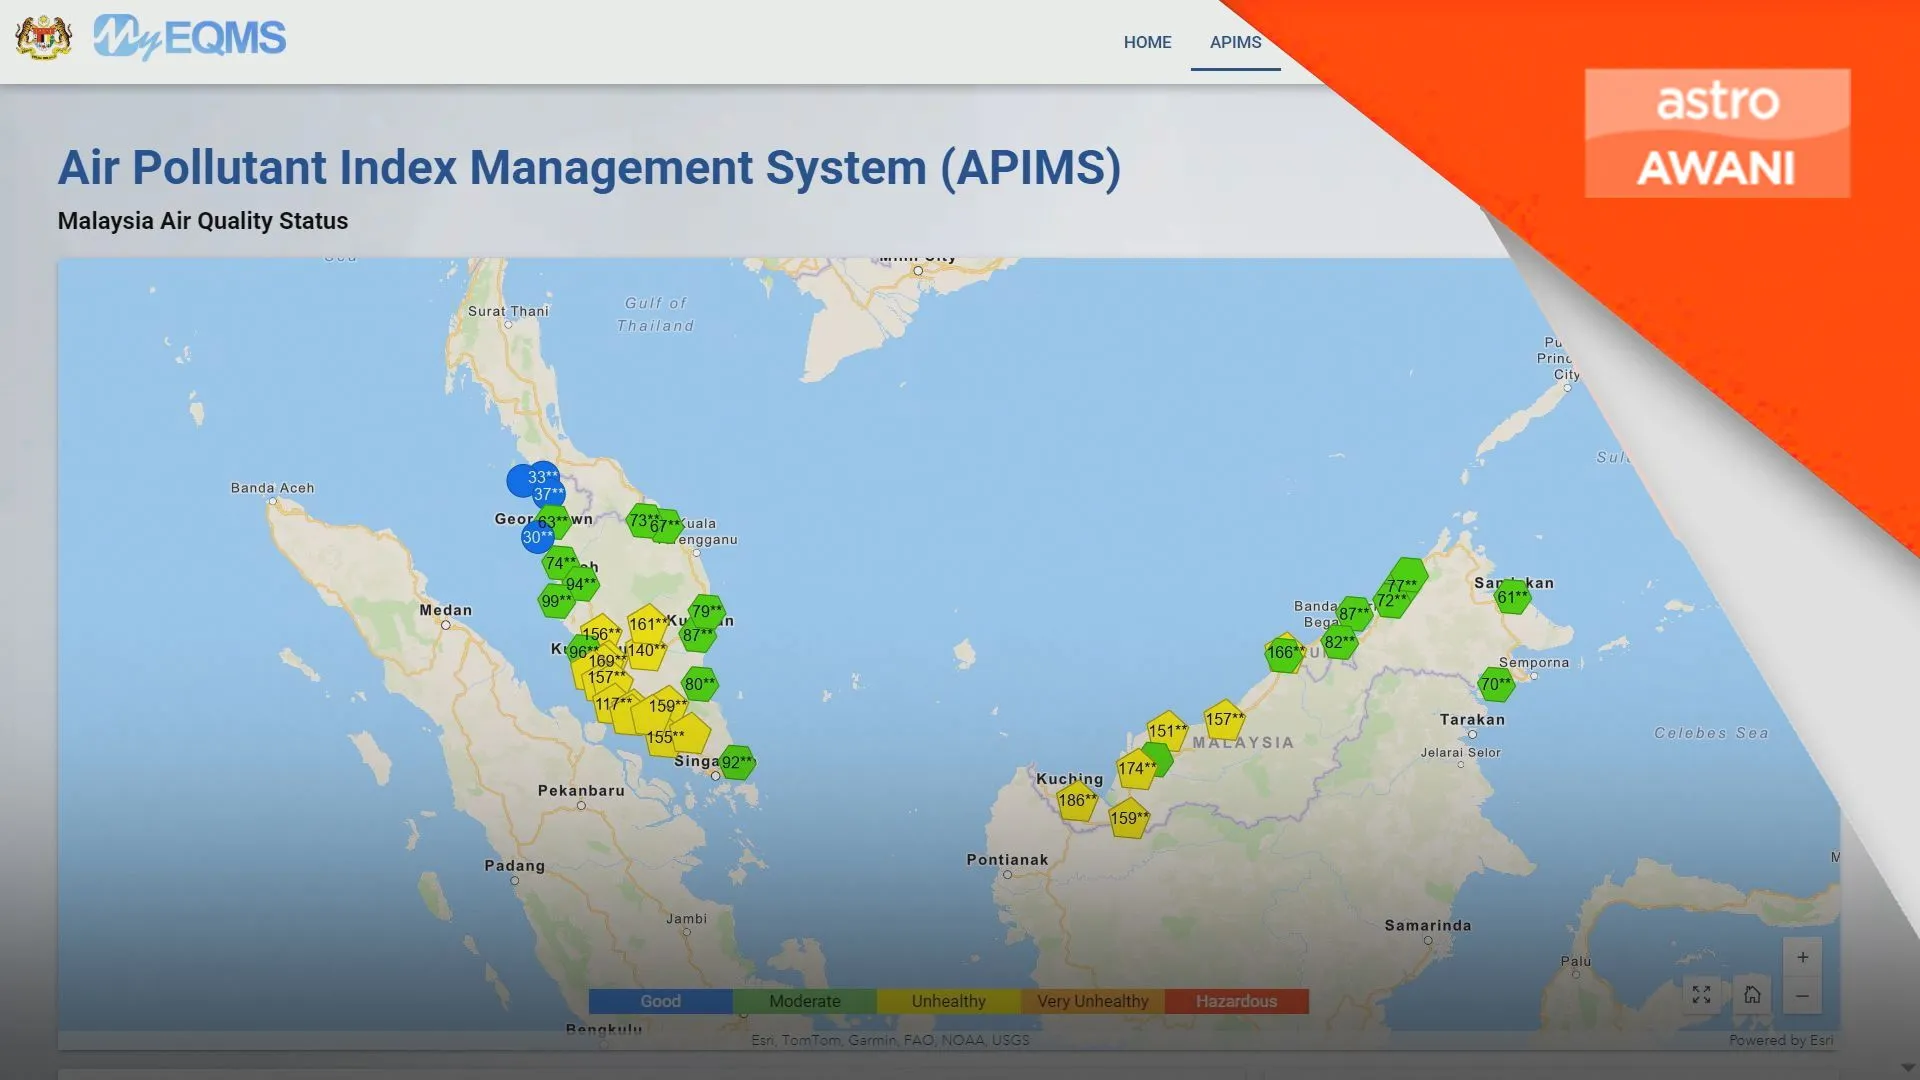
Task: Select the green 92** marker near Singapore
Action: pos(737,763)
